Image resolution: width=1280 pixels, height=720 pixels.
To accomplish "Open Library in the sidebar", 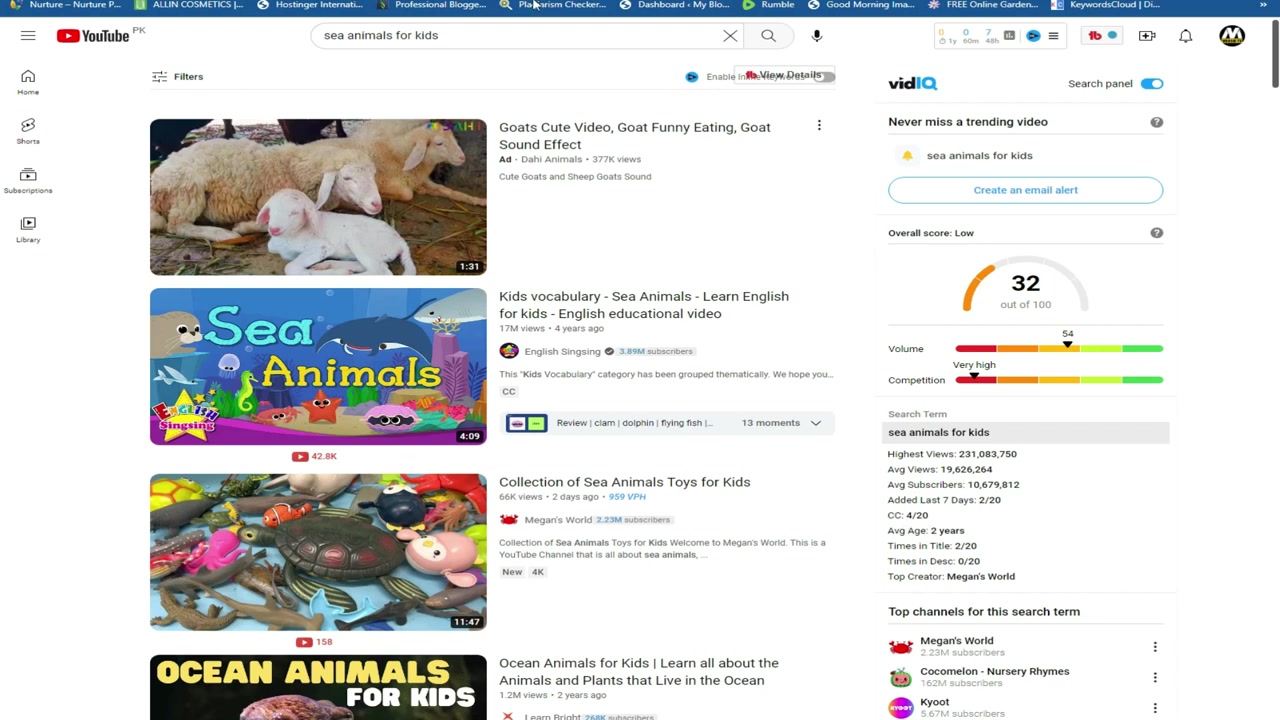I will [x=28, y=229].
